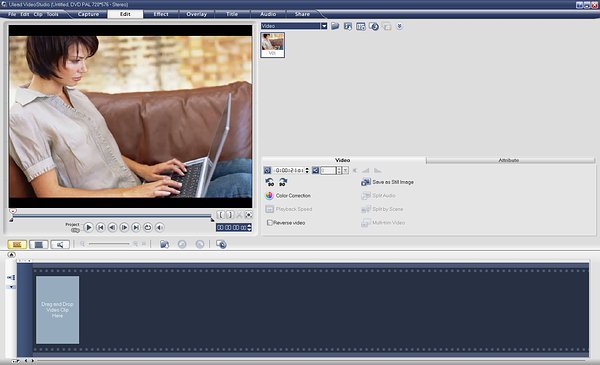Image resolution: width=600 pixels, height=365 pixels.
Task: Click the audio fade-out icon
Action: 378,170
